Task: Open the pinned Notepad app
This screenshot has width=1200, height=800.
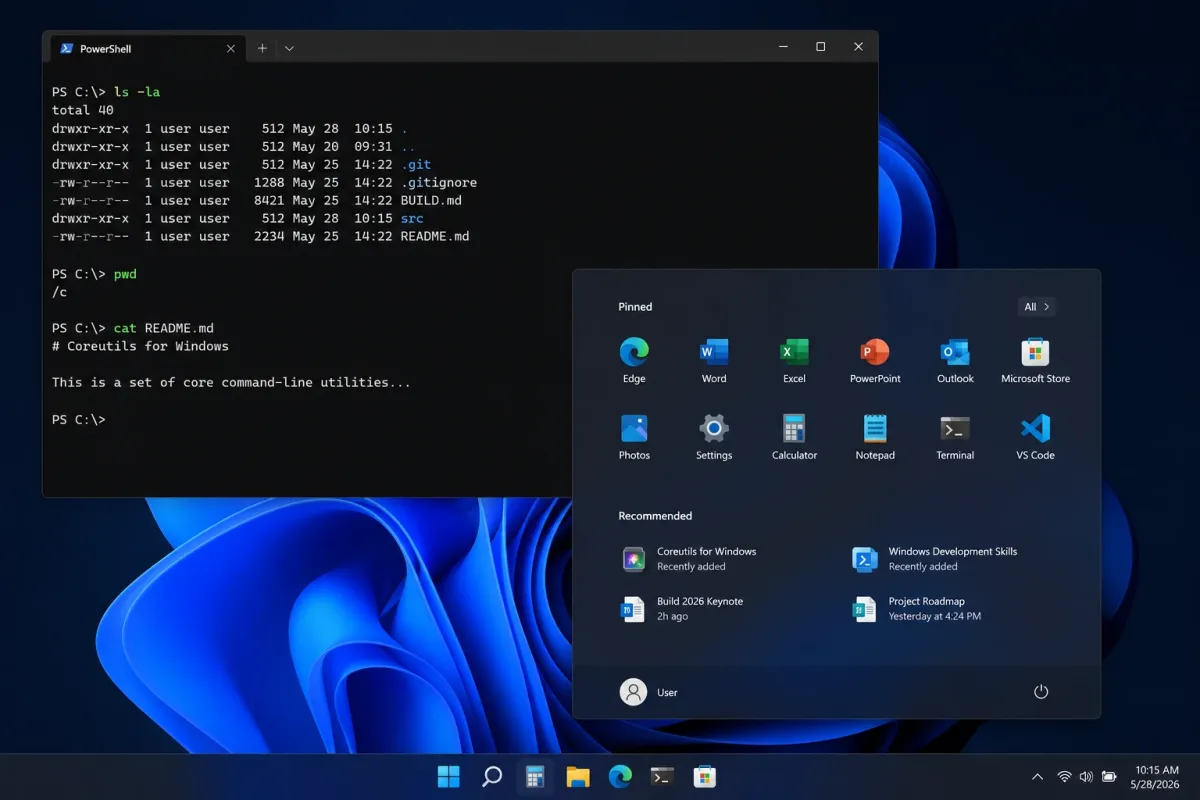Action: [875, 437]
